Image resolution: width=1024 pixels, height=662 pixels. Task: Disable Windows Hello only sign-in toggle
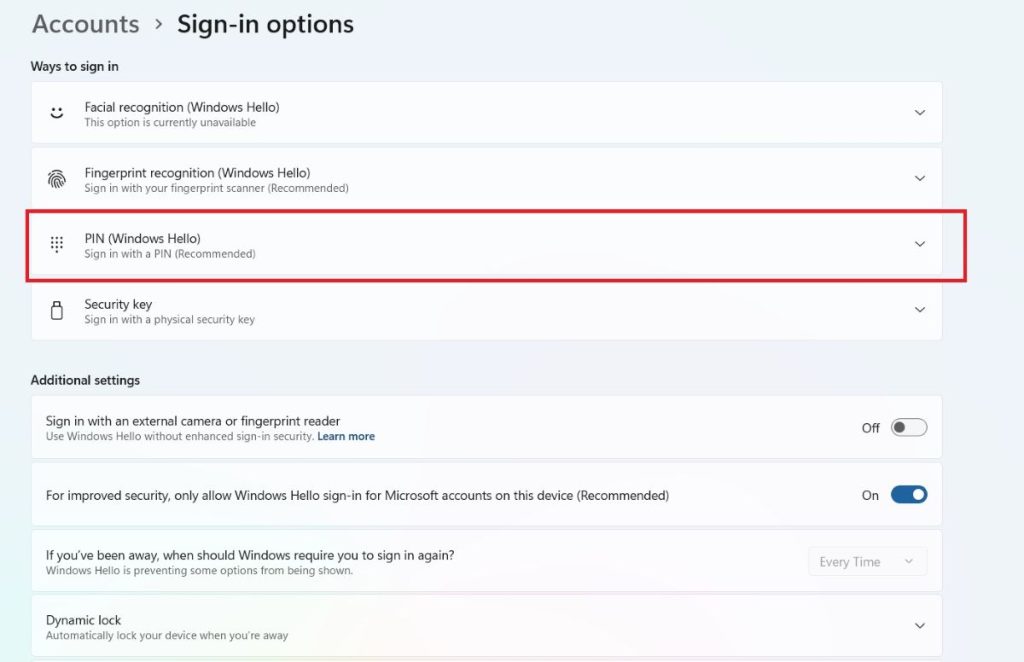[909, 495]
